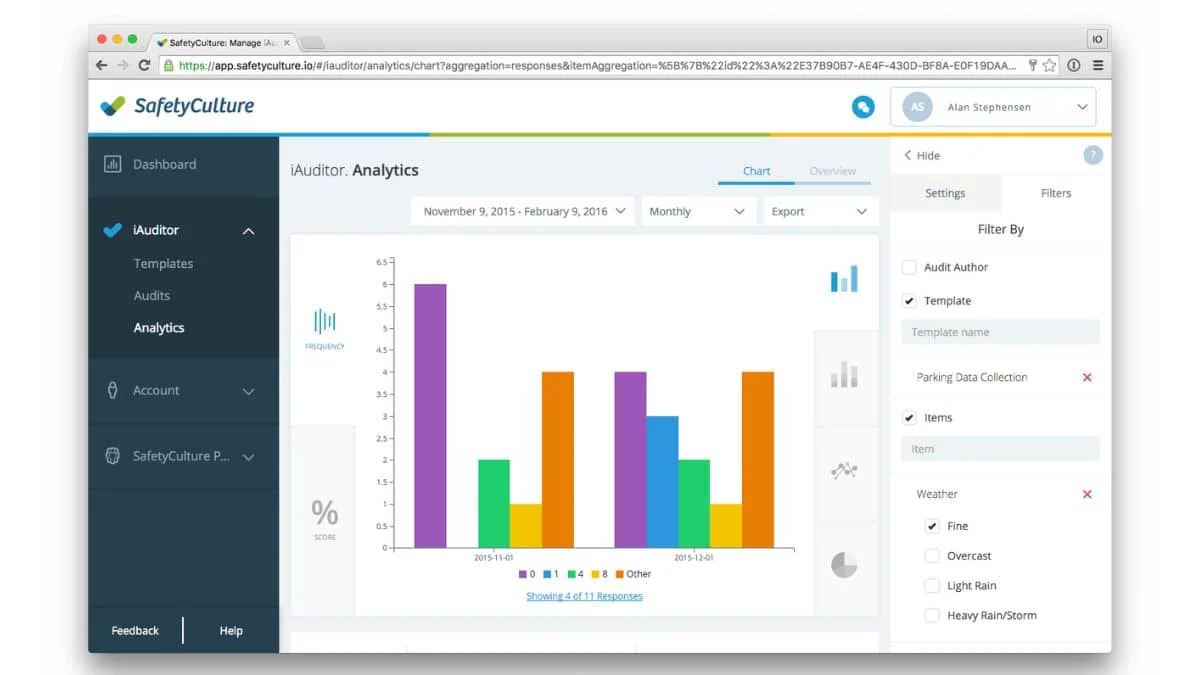This screenshot has width=1200, height=675.
Task: Remove the Parking Data Collection filter
Action: tap(1087, 377)
